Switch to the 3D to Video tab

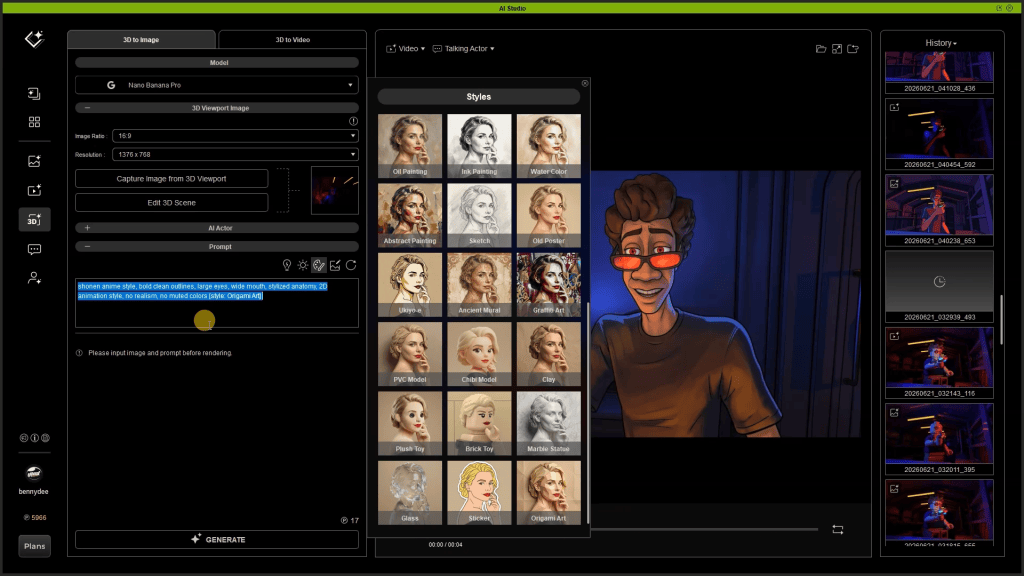click(293, 40)
